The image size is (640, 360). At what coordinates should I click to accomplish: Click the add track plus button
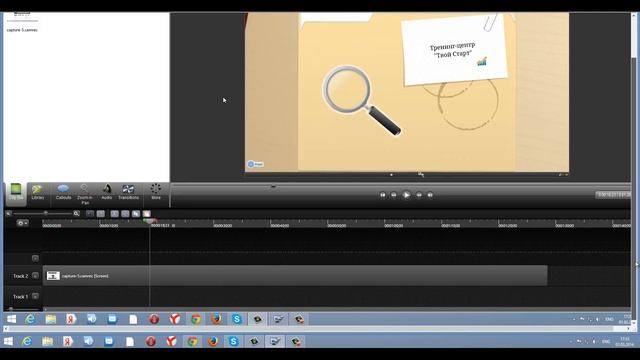[x=36, y=258]
